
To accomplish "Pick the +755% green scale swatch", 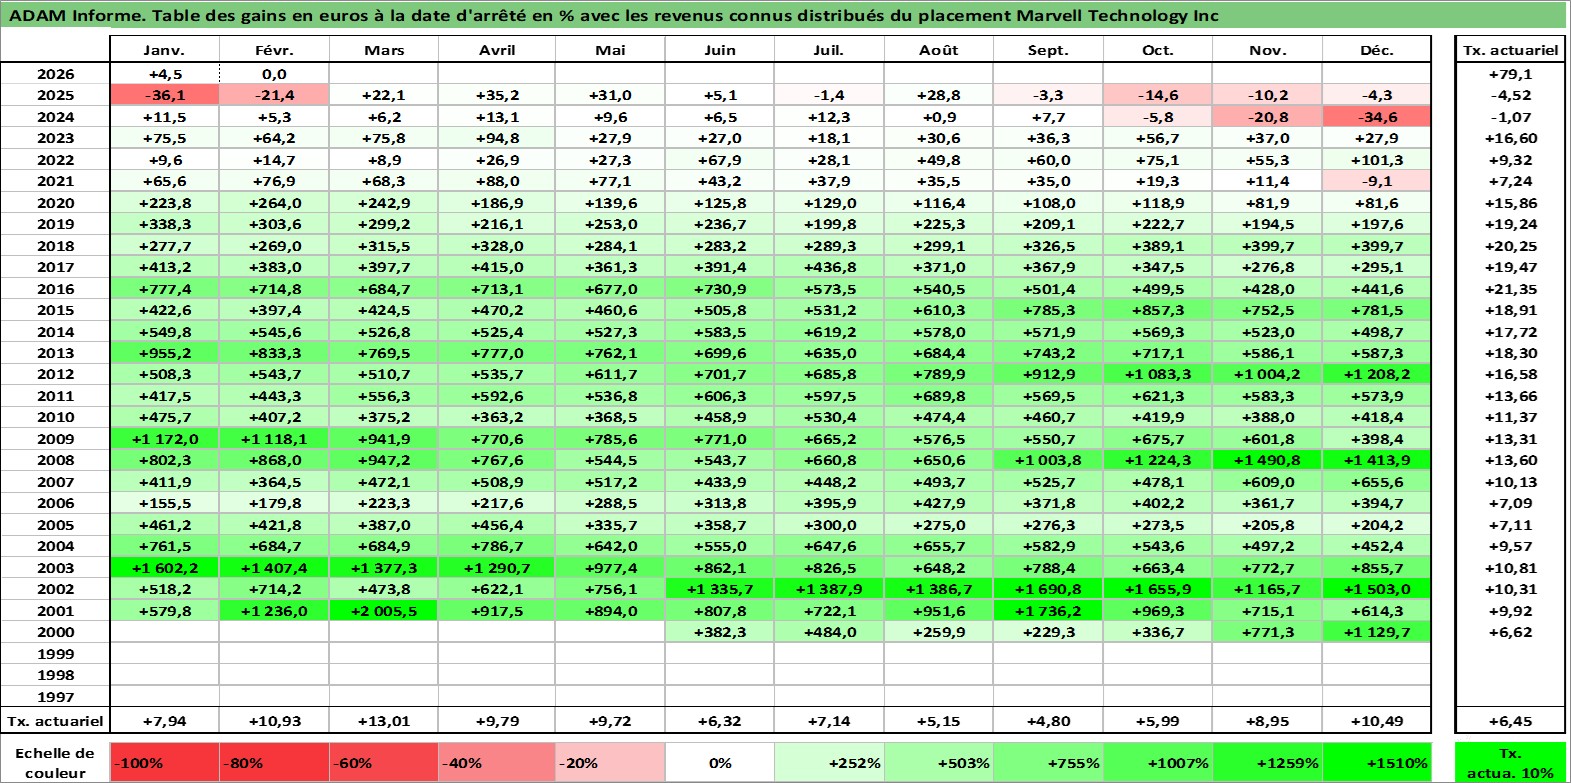I will tap(1048, 762).
